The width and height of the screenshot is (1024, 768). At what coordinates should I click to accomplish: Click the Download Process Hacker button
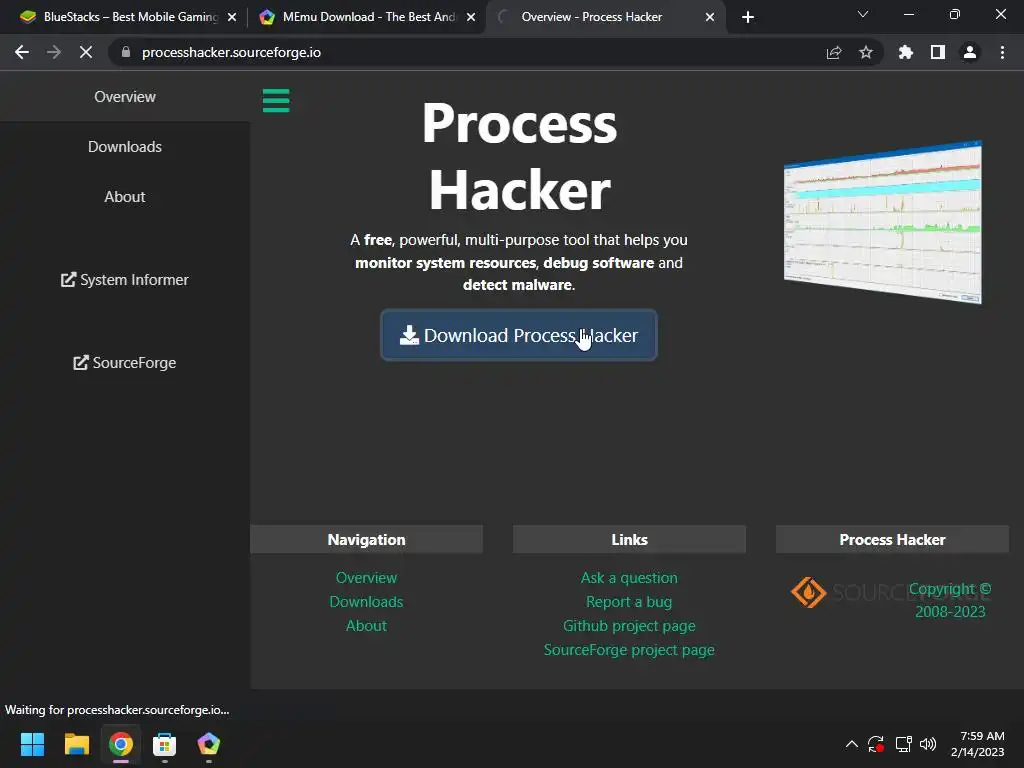[x=519, y=335]
